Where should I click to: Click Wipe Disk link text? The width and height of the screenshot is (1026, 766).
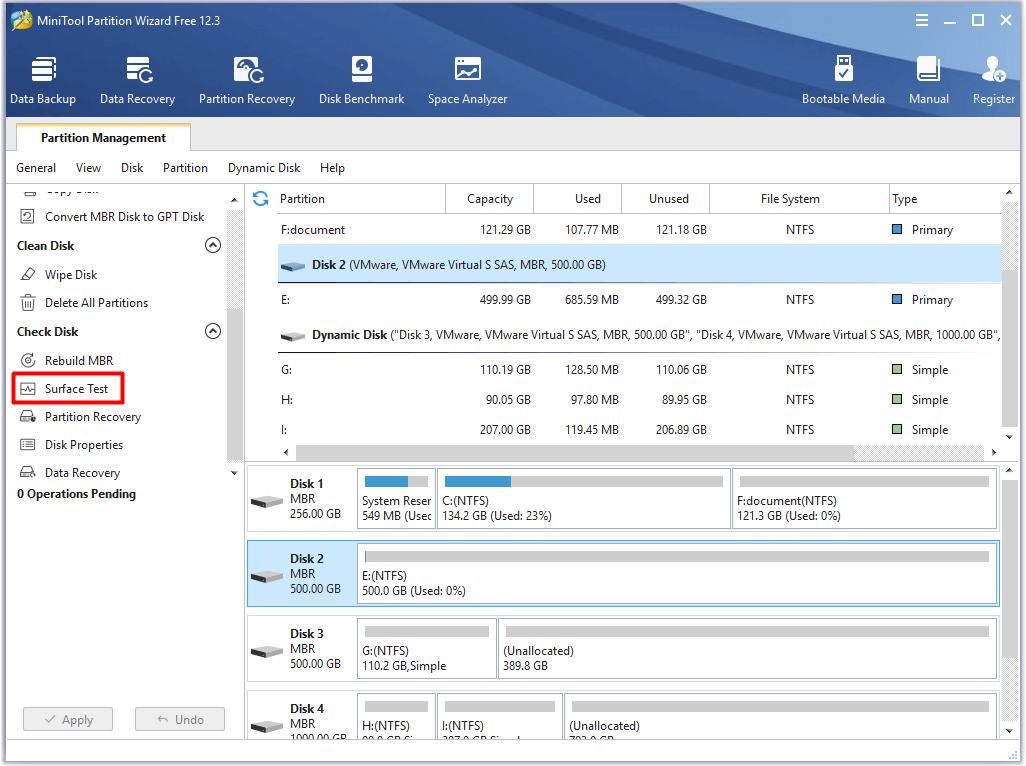click(x=71, y=275)
